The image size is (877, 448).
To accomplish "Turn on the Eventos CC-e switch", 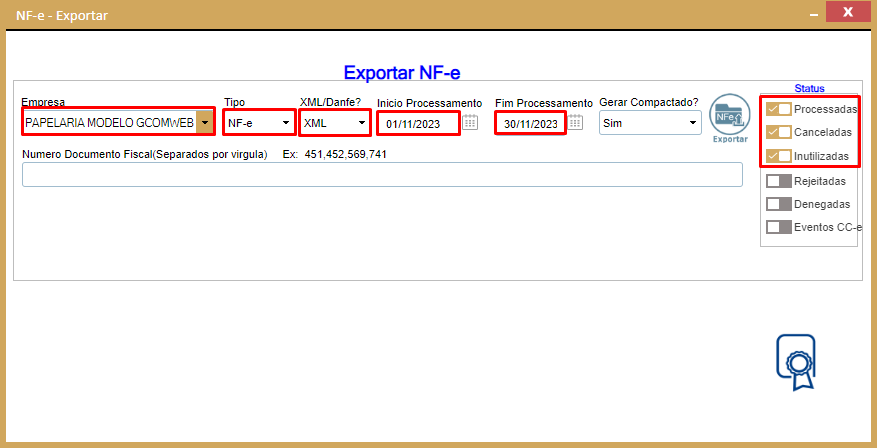I will point(778,227).
